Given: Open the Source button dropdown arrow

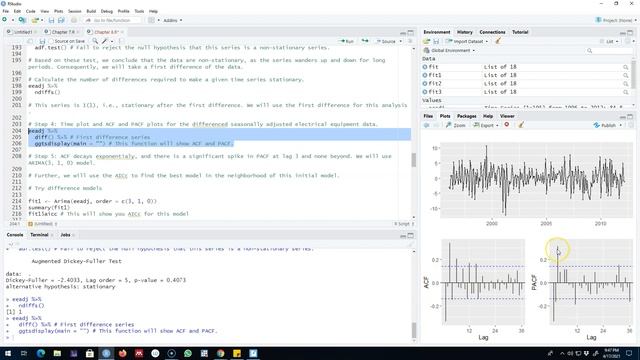Looking at the screenshot, I should pyautogui.click(x=400, y=41).
